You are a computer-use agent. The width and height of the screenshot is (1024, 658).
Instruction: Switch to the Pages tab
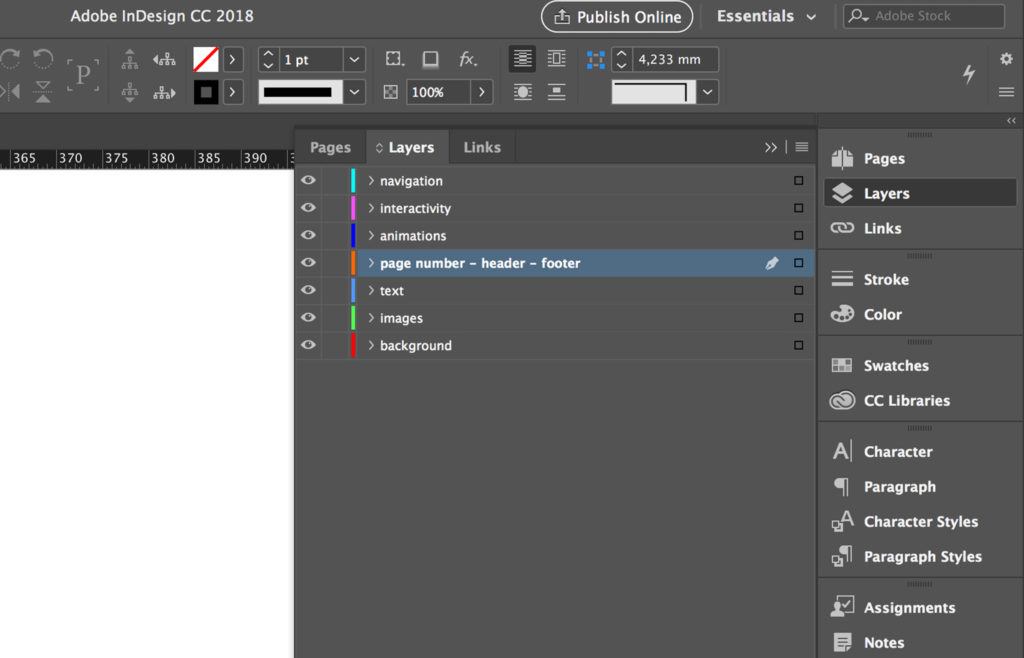point(330,146)
